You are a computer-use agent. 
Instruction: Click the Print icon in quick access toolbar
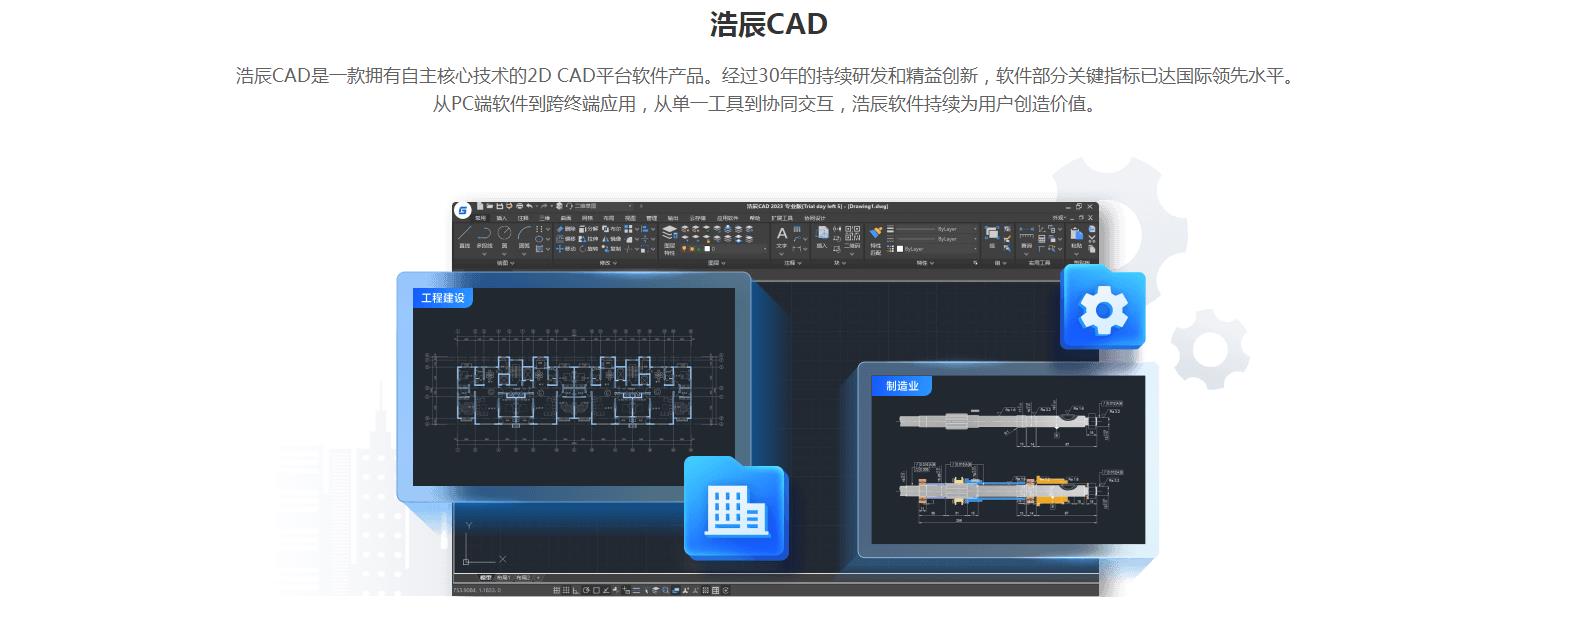point(519,206)
